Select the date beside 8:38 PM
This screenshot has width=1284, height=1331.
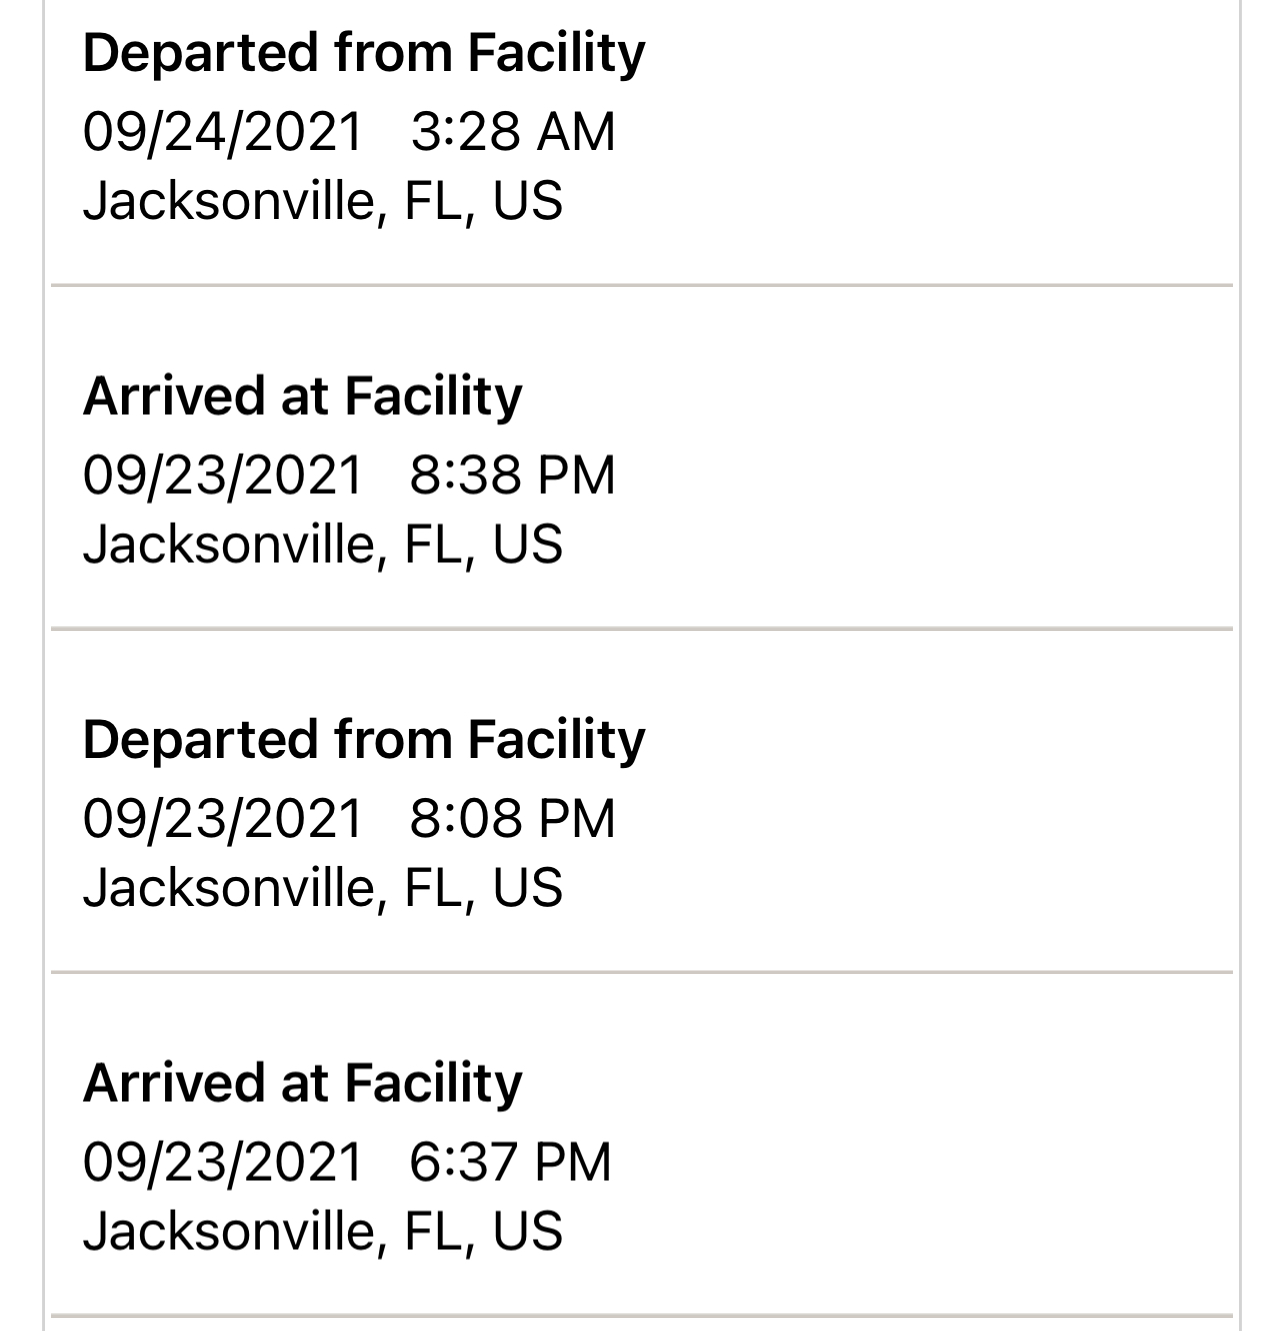222,474
